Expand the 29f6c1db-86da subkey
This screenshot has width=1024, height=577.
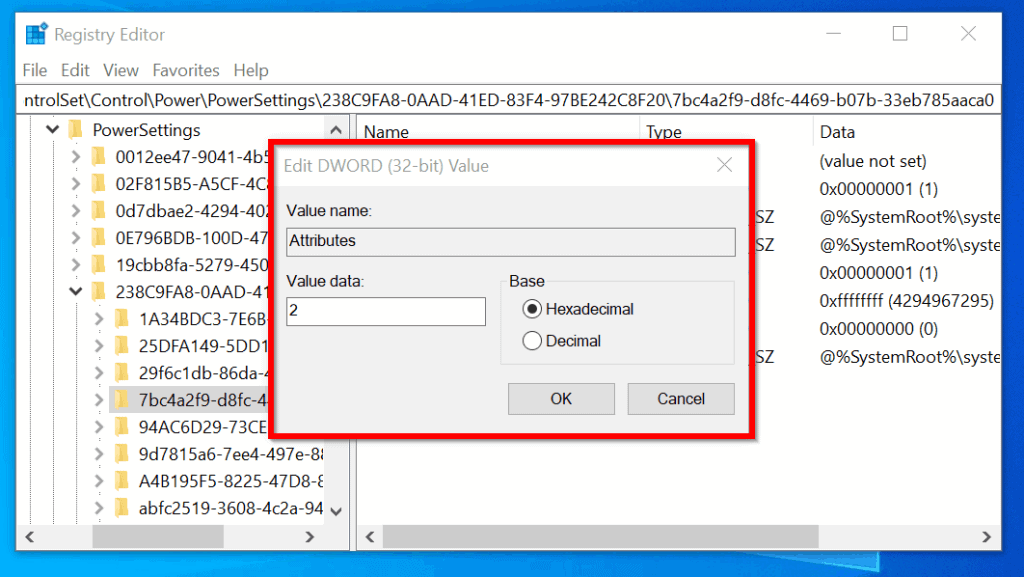(99, 373)
